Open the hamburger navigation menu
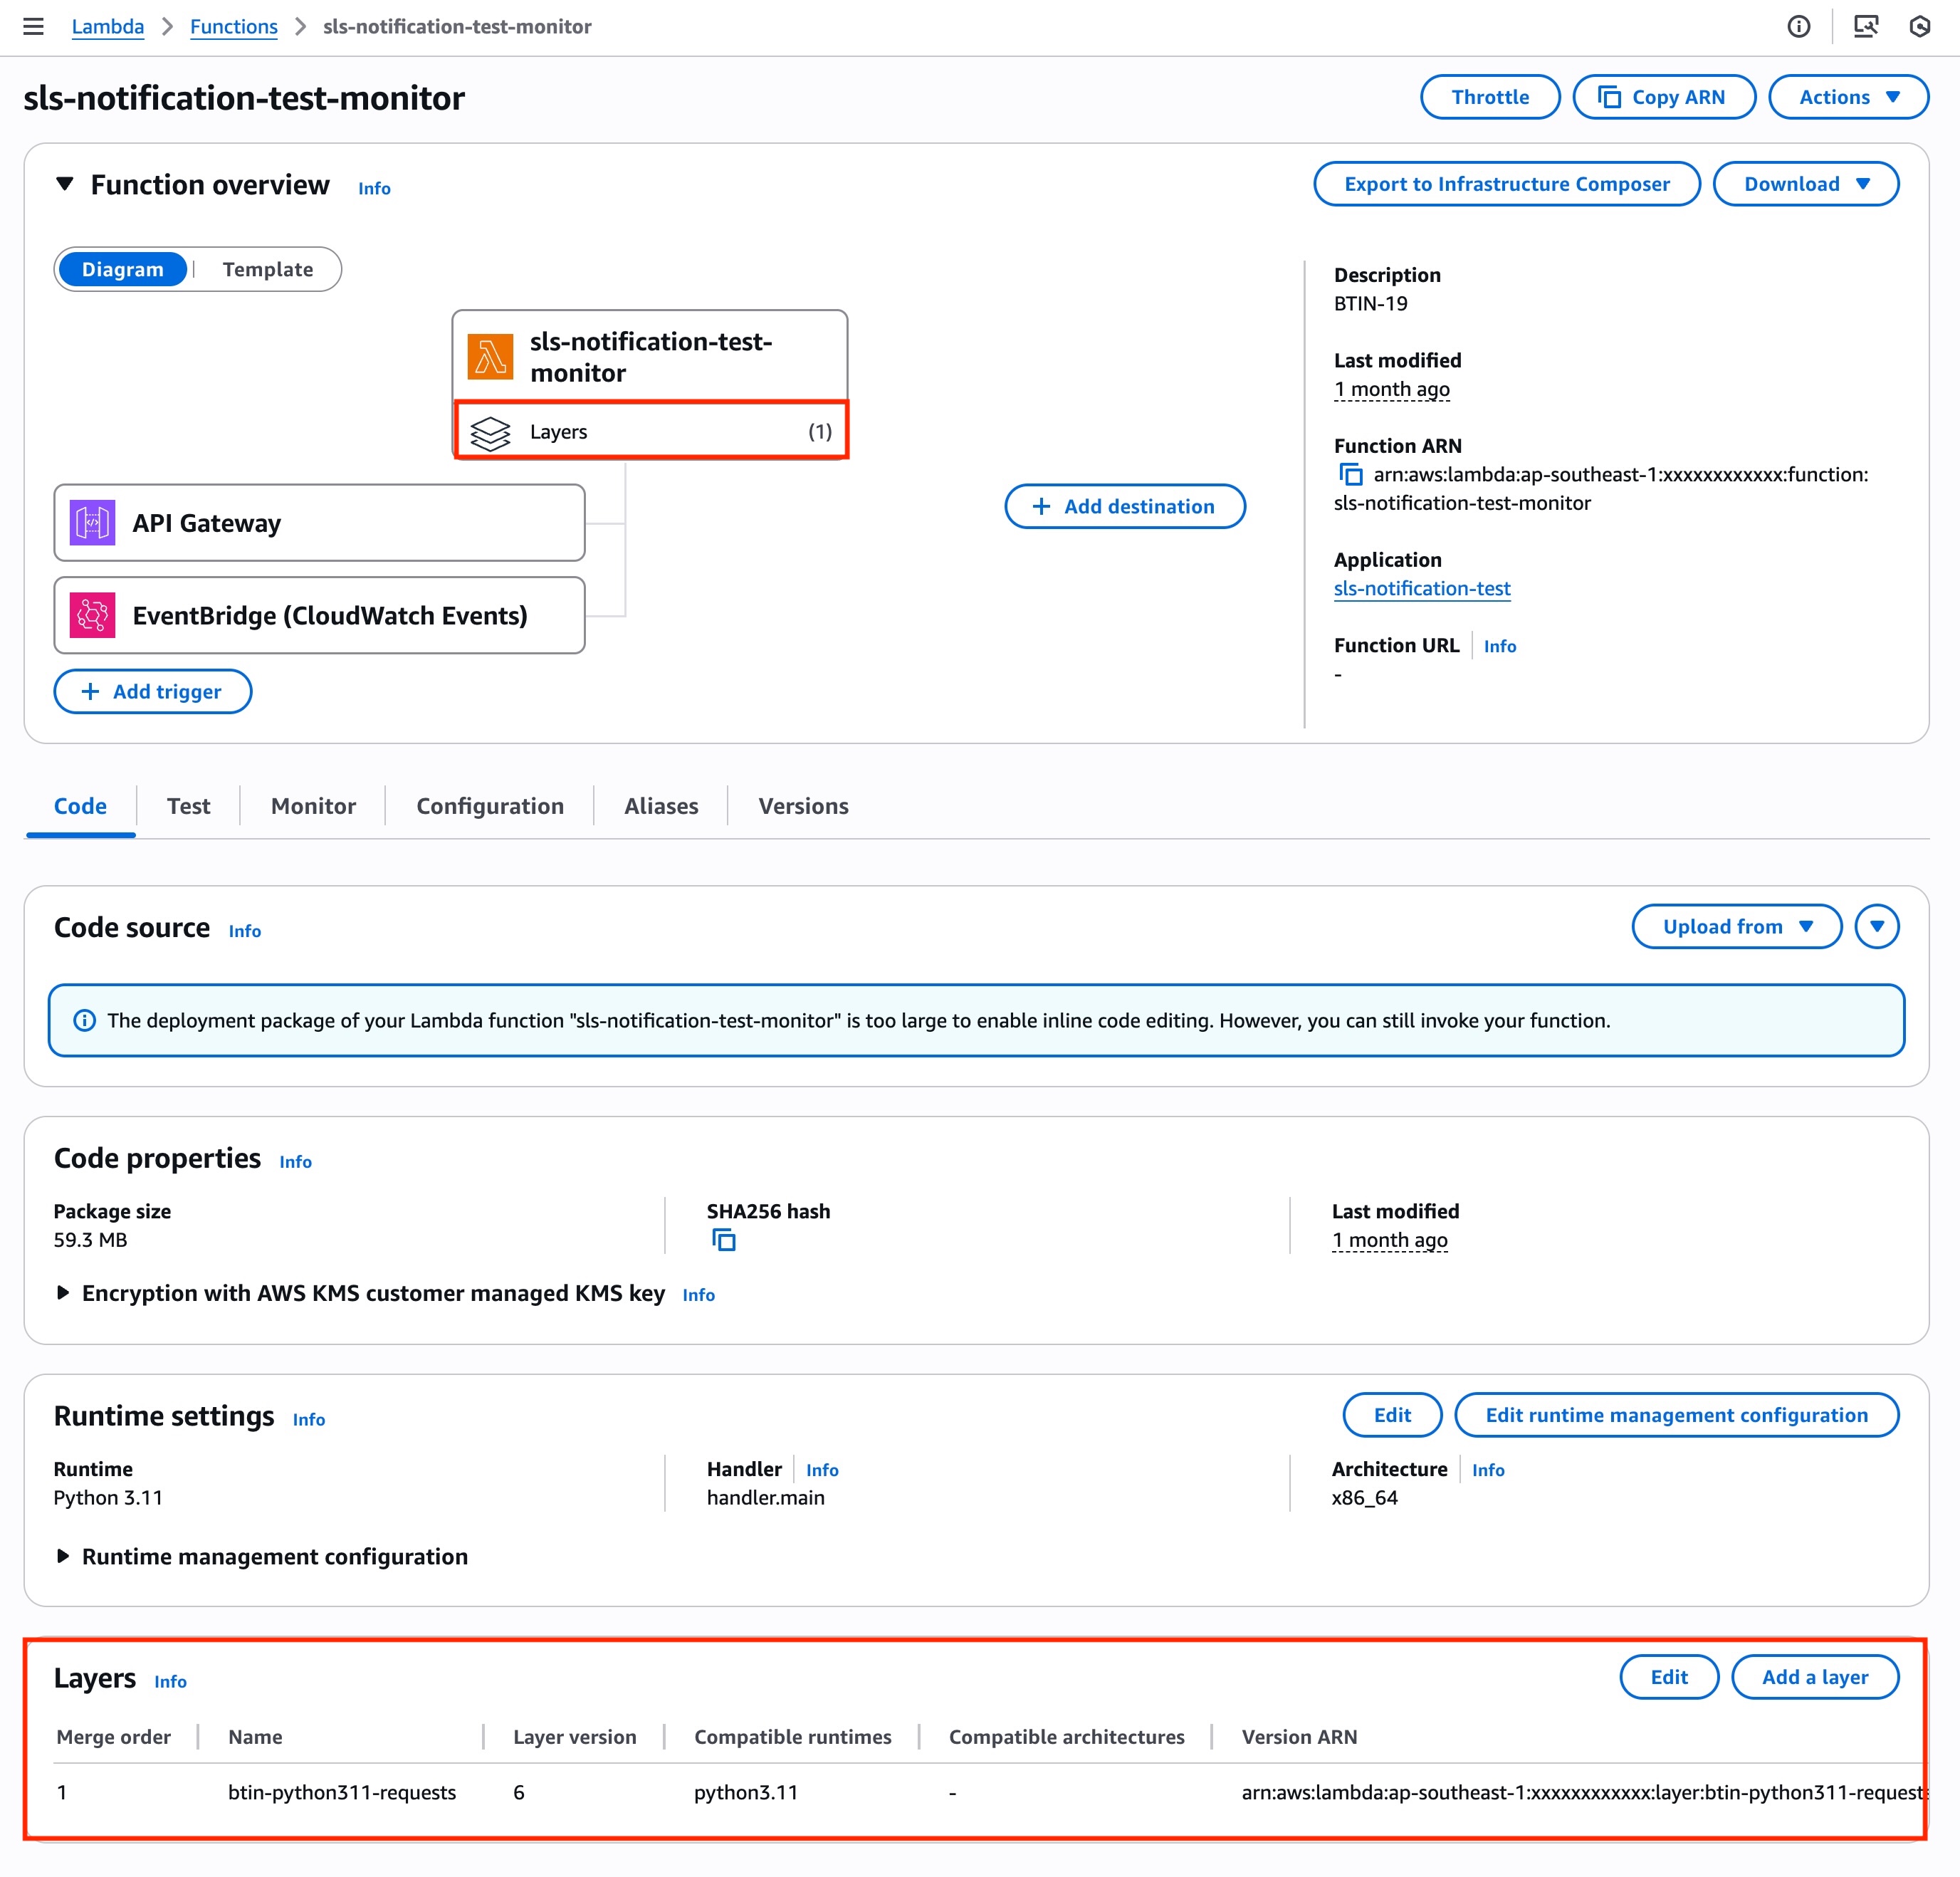This screenshot has width=1960, height=1877. 33,27
